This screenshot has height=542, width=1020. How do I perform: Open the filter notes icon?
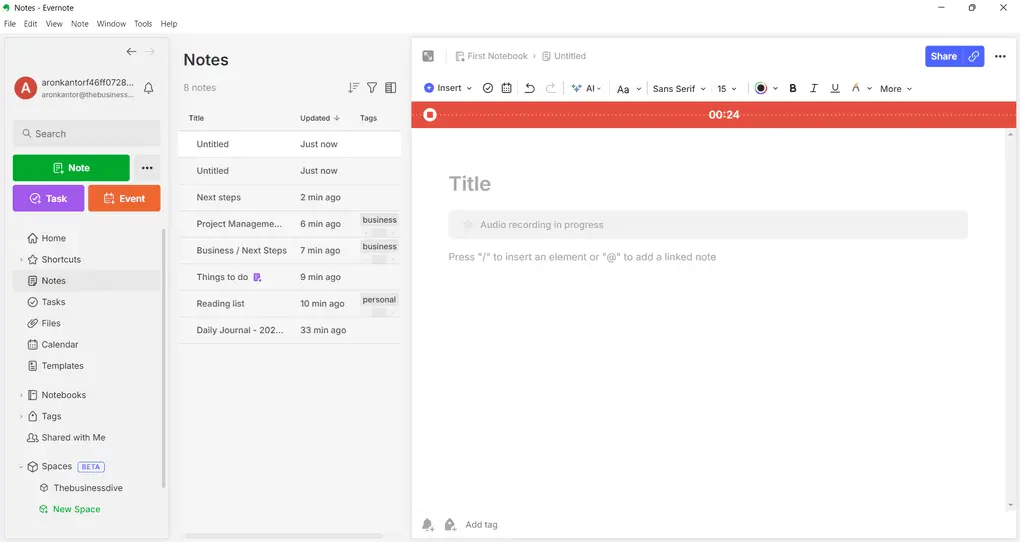(372, 87)
